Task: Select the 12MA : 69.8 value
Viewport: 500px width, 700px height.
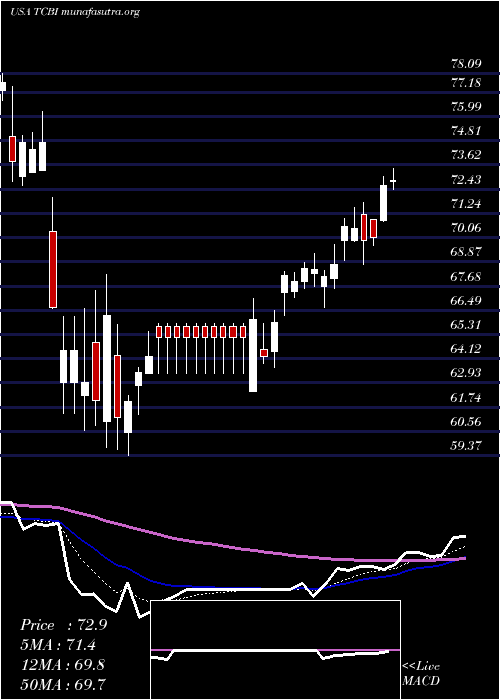Action: coord(62,665)
